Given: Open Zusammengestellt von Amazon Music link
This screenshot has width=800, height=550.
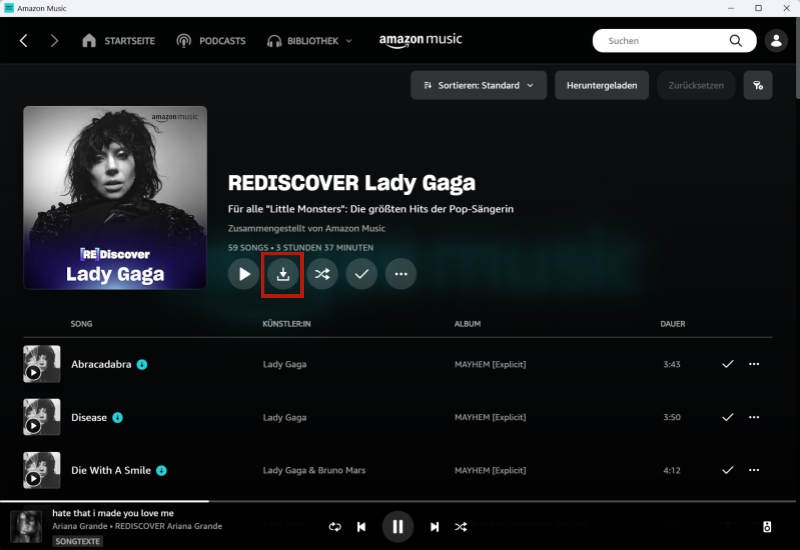Looking at the screenshot, I should point(307,229).
